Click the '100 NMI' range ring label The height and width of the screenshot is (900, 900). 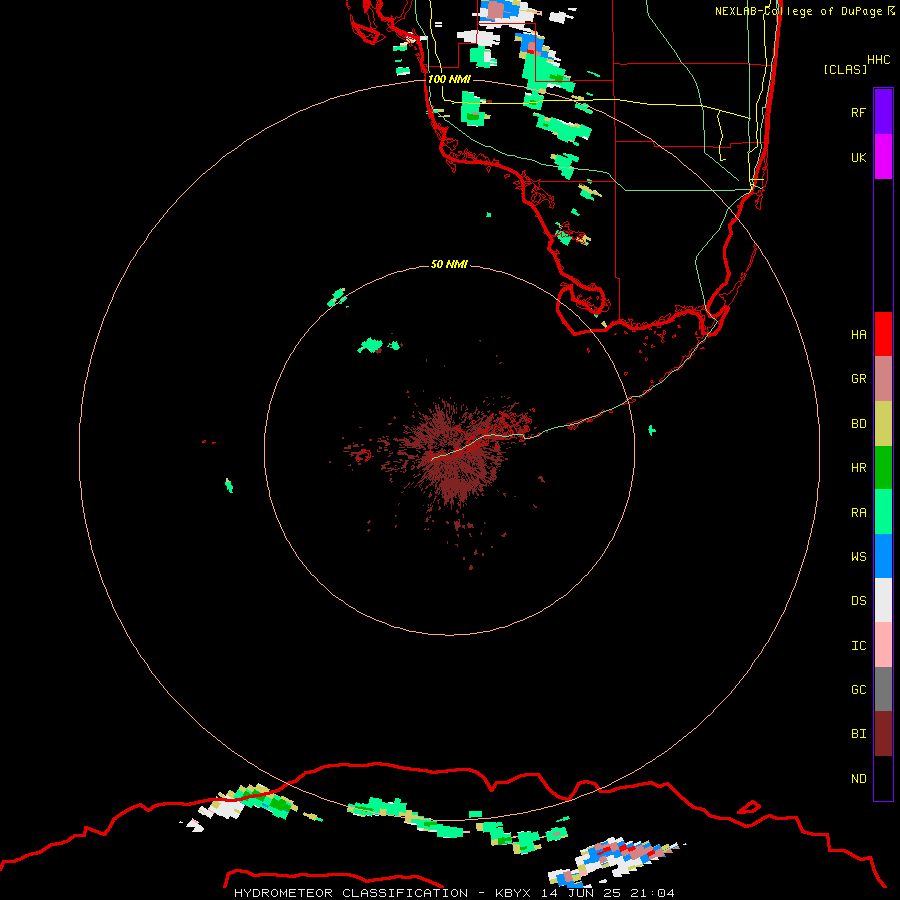449,79
